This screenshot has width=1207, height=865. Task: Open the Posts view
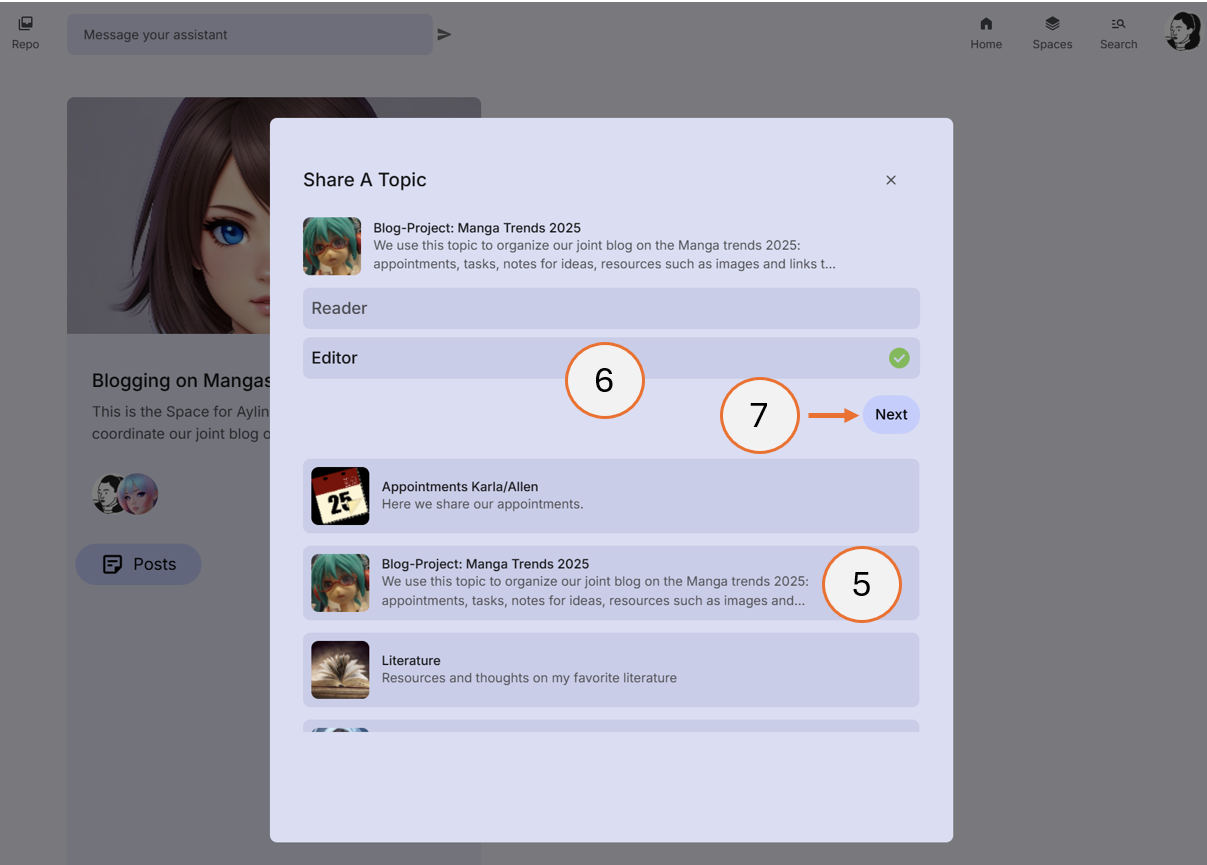coord(138,564)
